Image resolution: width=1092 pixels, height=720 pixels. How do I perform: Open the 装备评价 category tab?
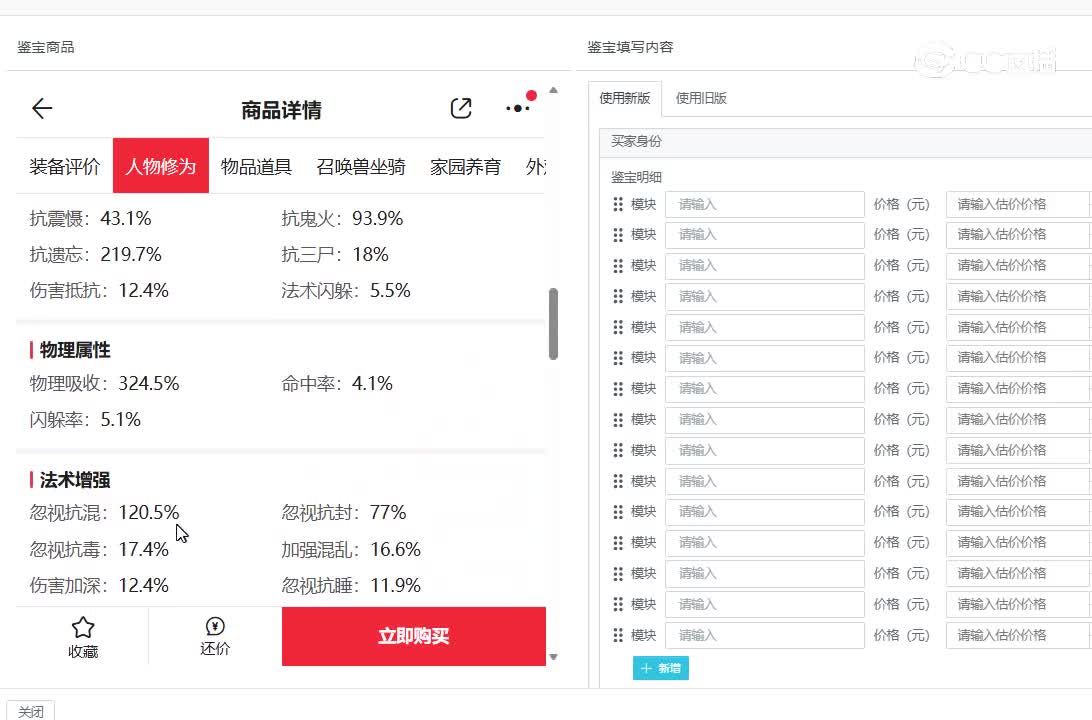(65, 166)
